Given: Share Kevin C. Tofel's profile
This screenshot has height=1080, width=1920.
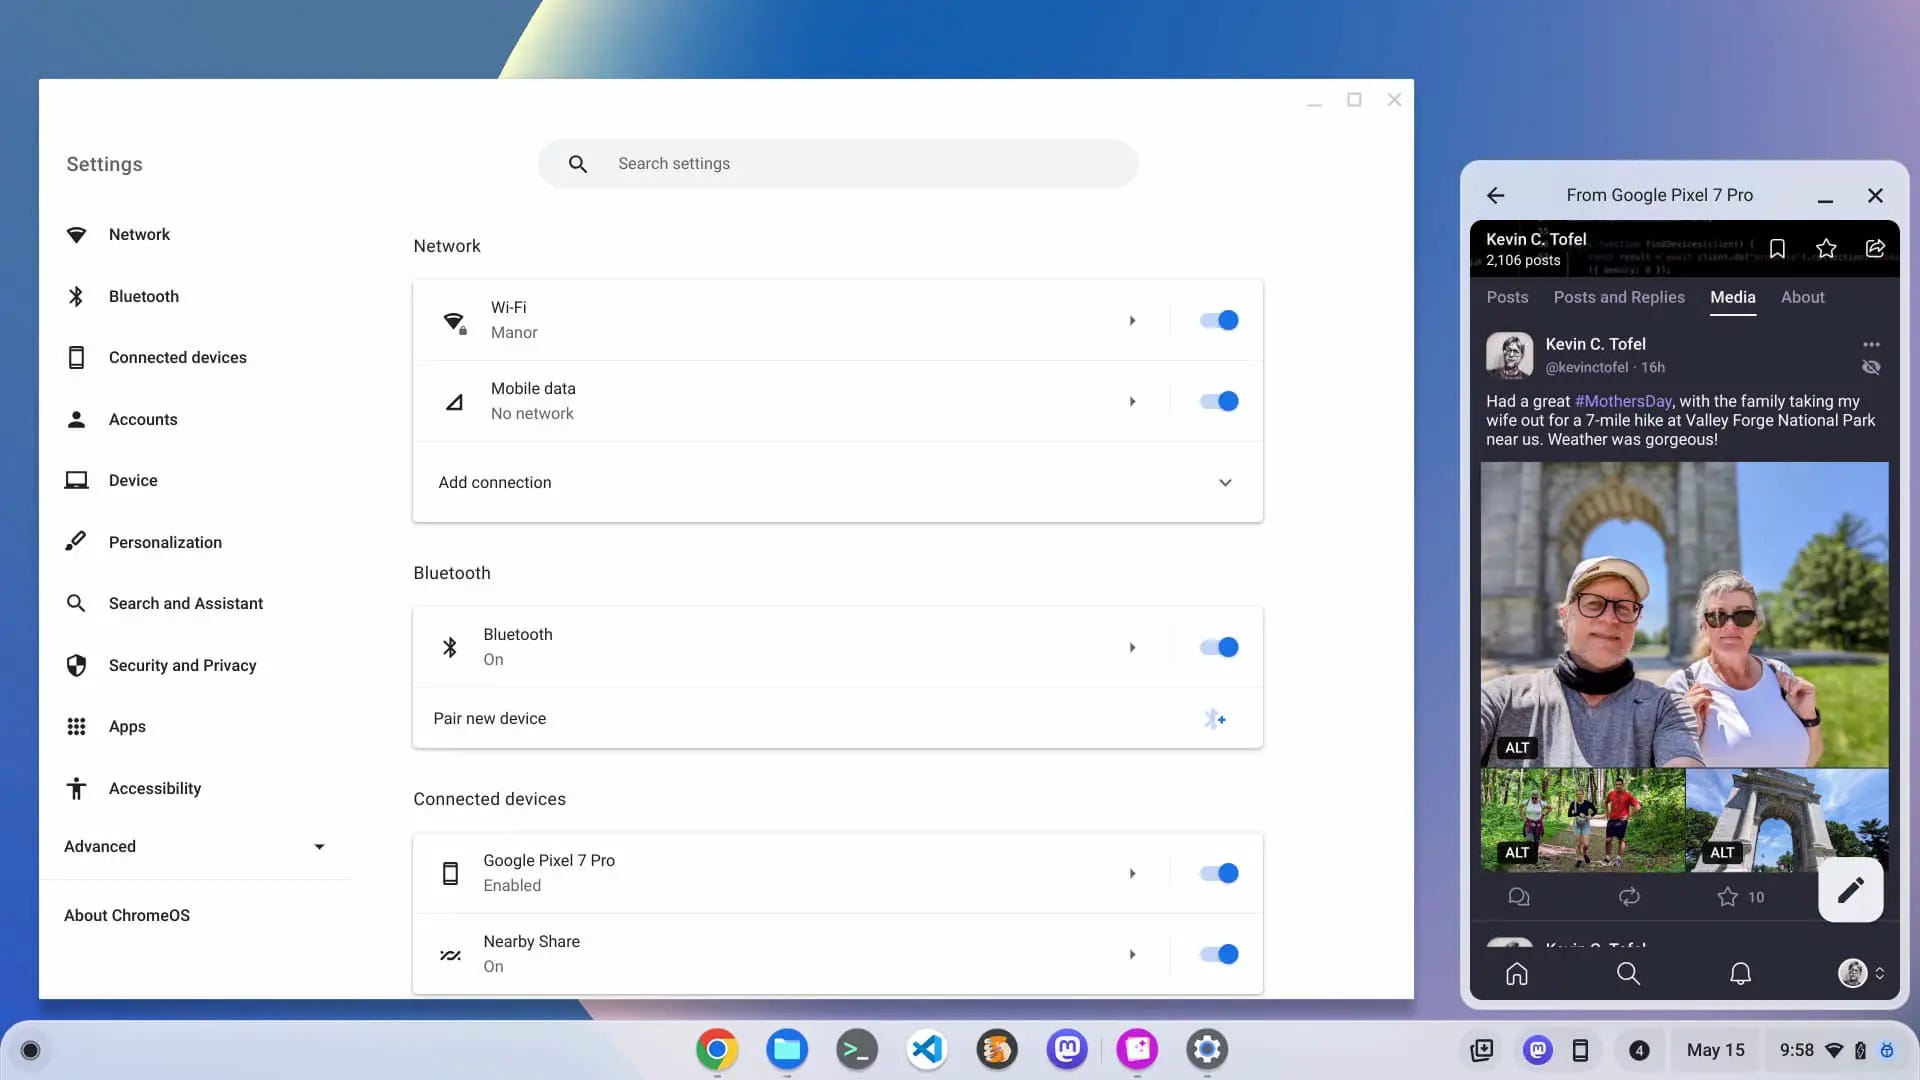Looking at the screenshot, I should click(x=1875, y=248).
